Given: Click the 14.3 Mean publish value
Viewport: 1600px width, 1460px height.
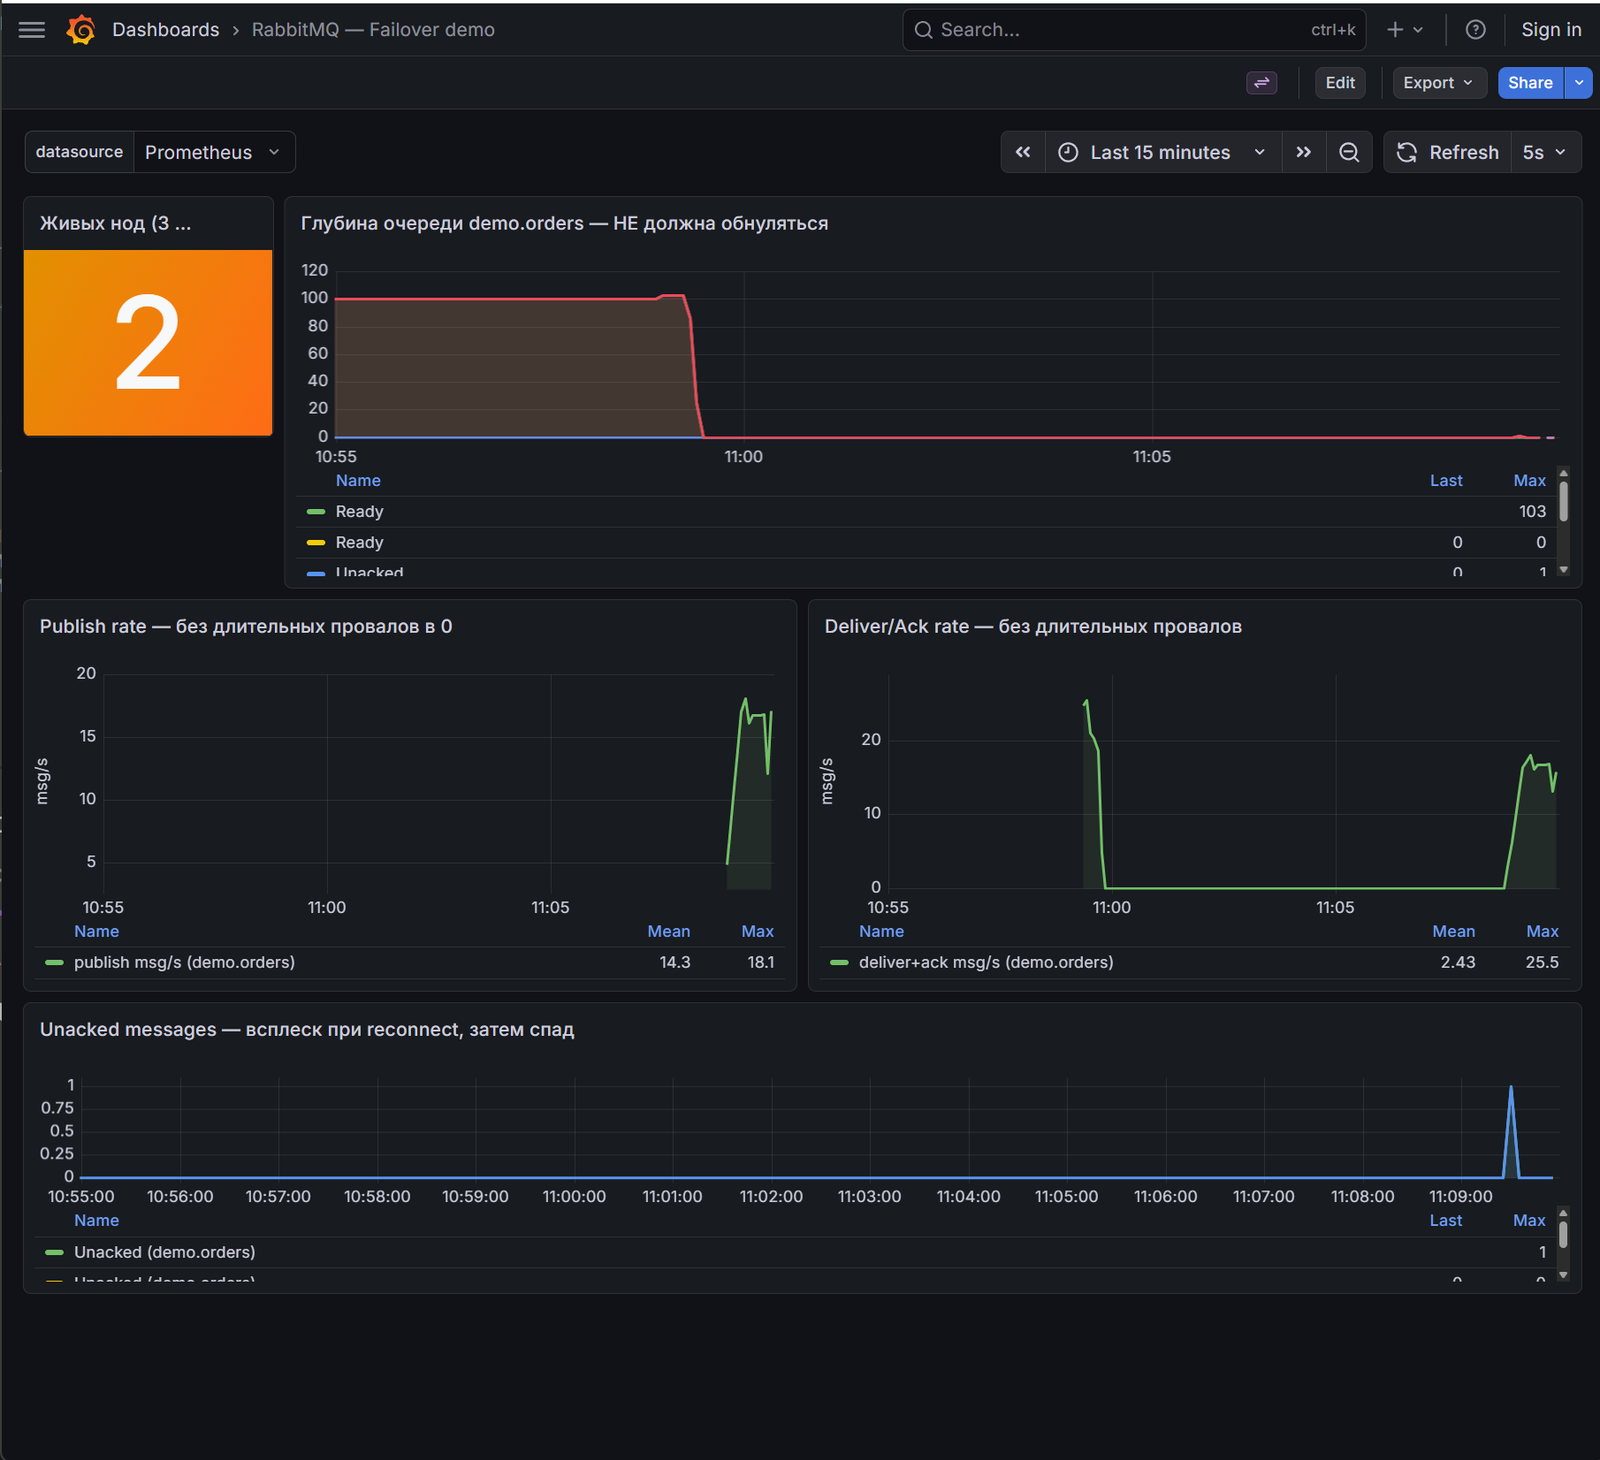Looking at the screenshot, I should 675,962.
